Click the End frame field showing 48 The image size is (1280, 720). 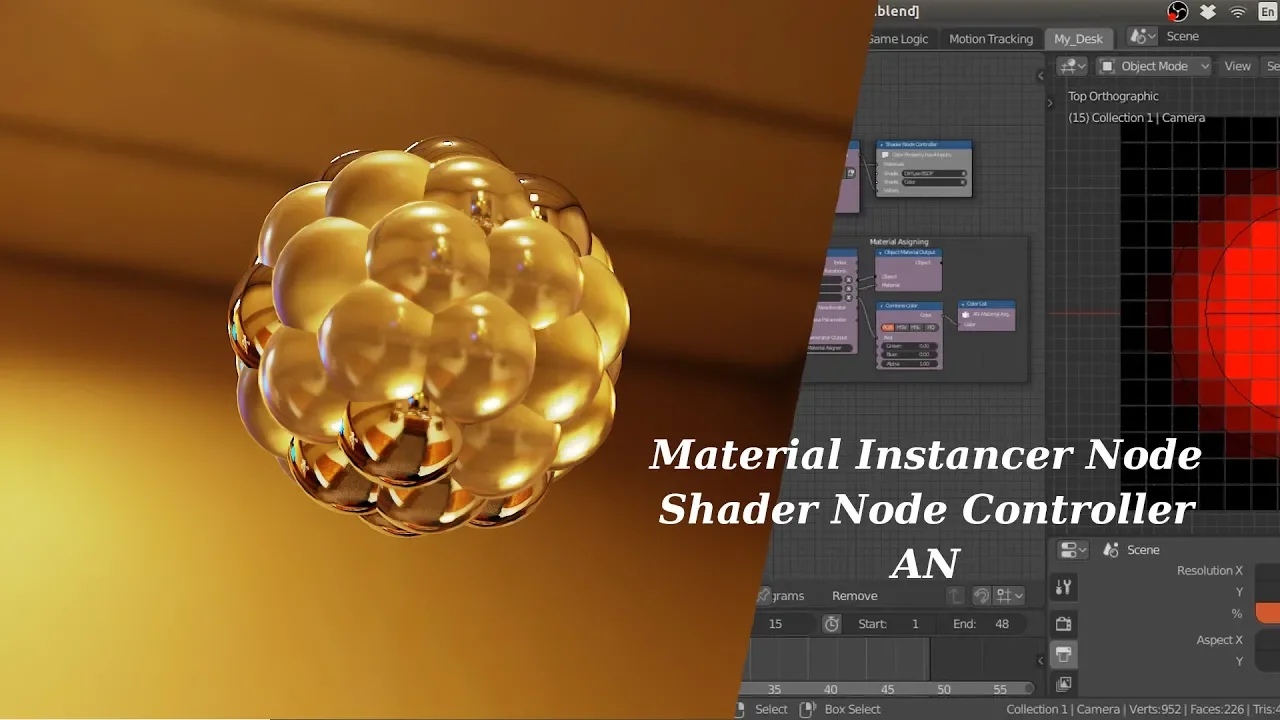point(981,624)
